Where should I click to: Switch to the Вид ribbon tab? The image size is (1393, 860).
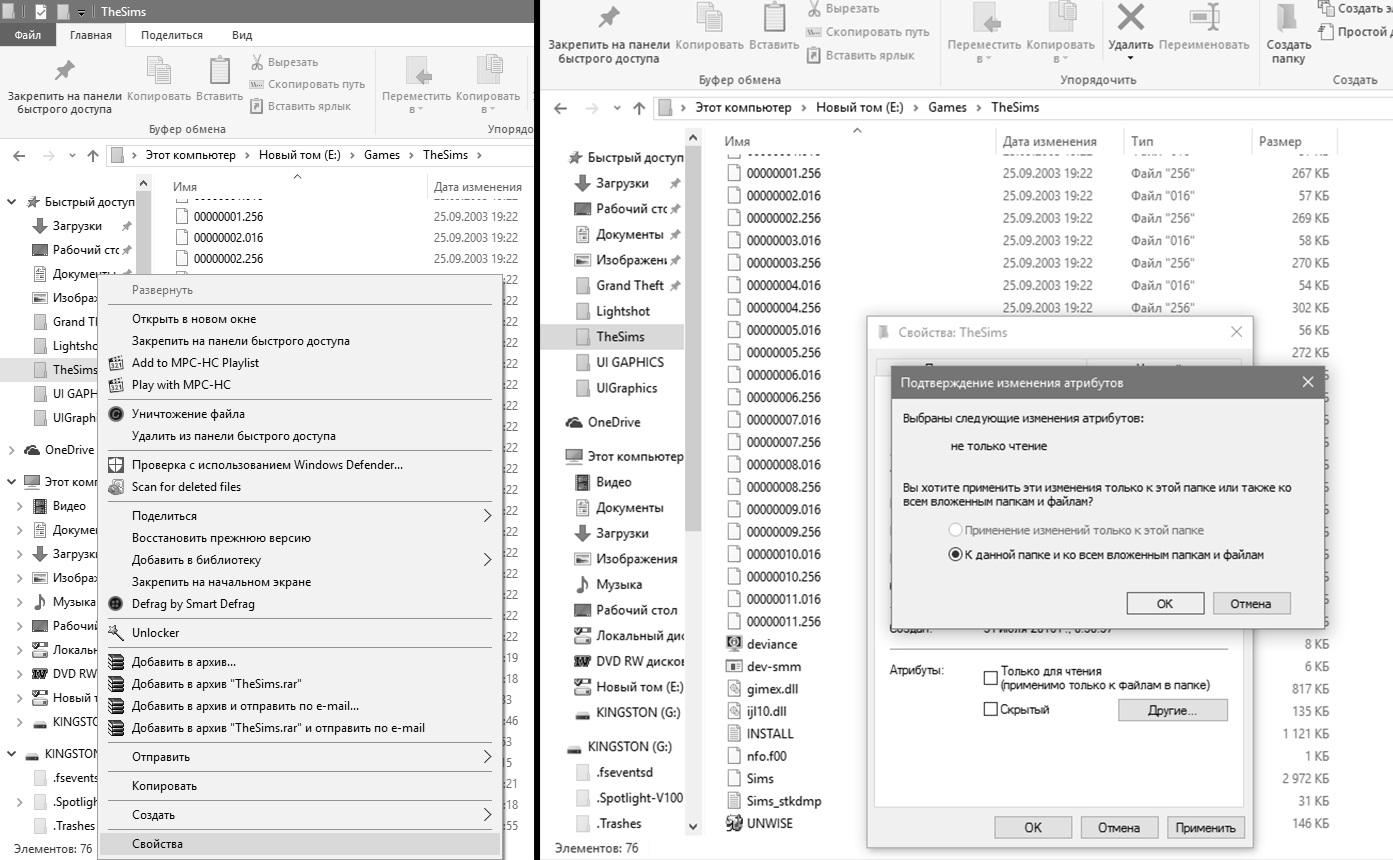click(x=242, y=35)
